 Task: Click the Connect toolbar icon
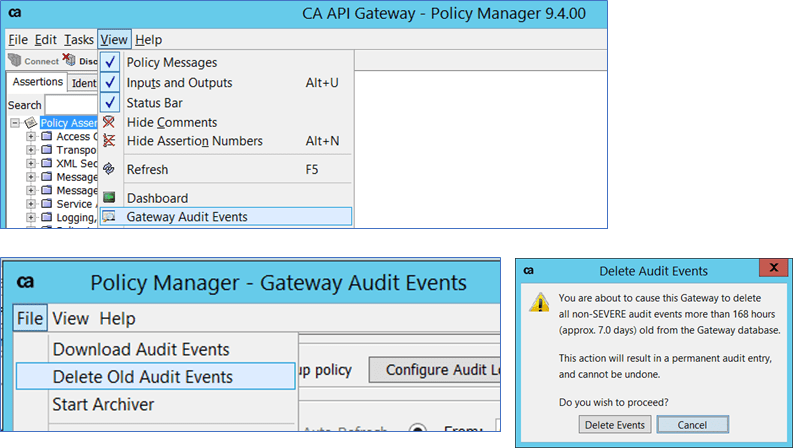(x=15, y=61)
